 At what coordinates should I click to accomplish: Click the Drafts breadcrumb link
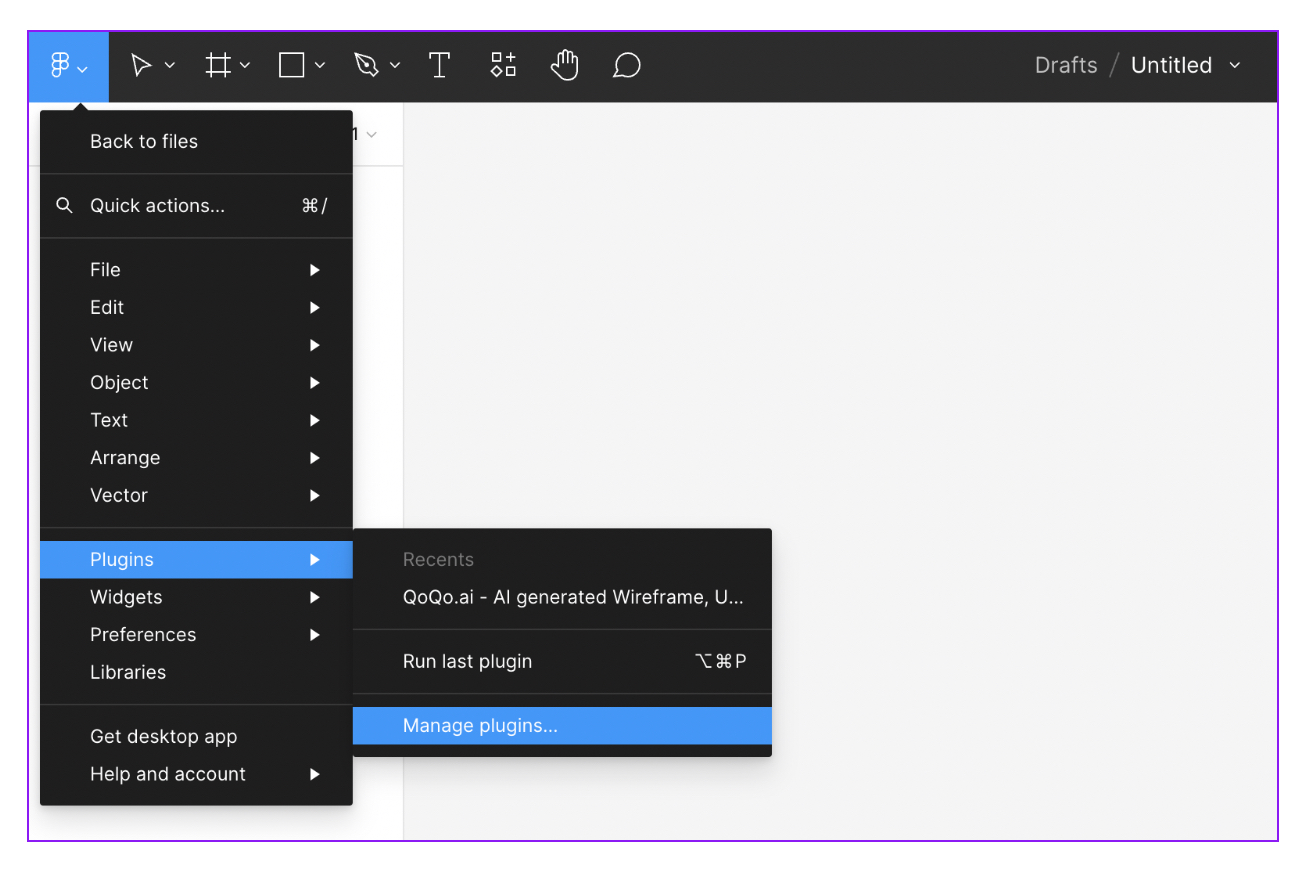(1065, 65)
